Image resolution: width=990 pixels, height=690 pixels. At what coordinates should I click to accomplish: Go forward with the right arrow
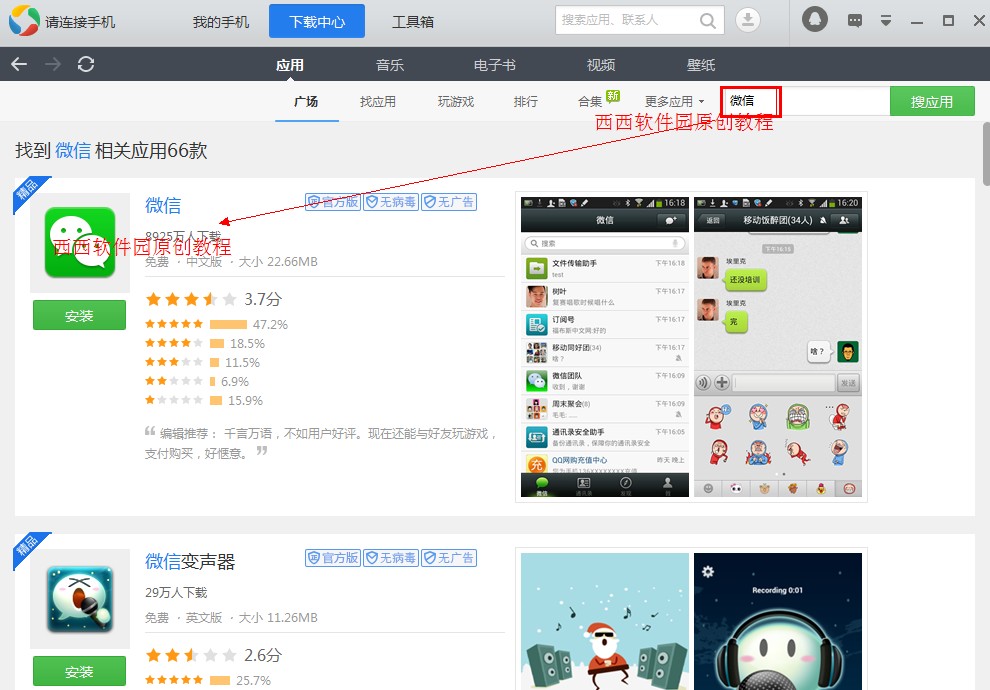(x=53, y=64)
